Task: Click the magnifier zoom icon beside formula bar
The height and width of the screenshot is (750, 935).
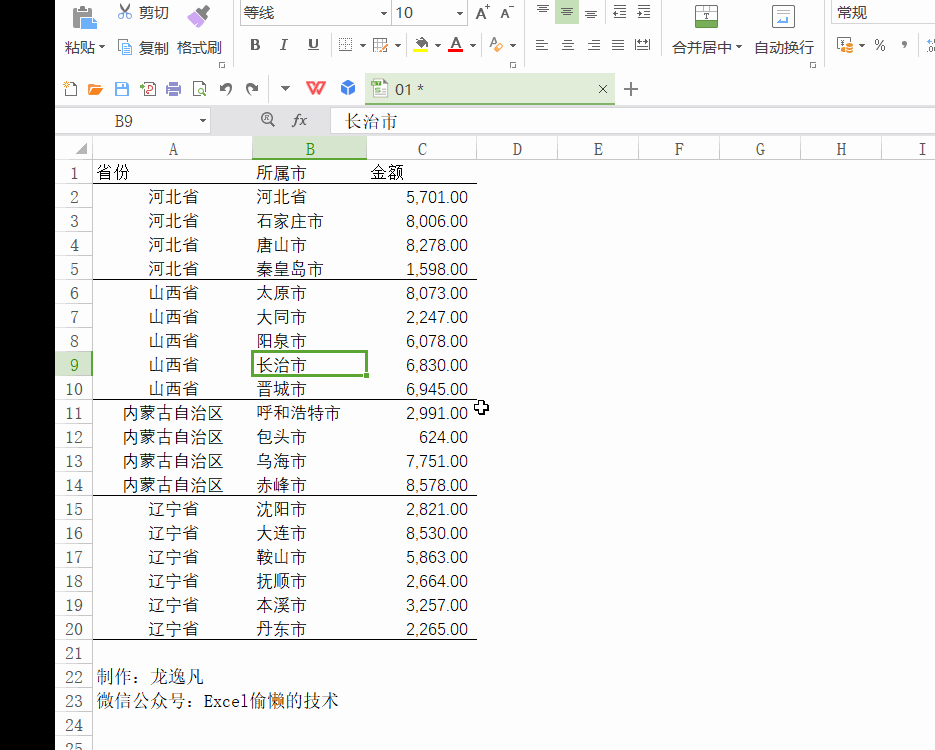Action: [x=268, y=120]
